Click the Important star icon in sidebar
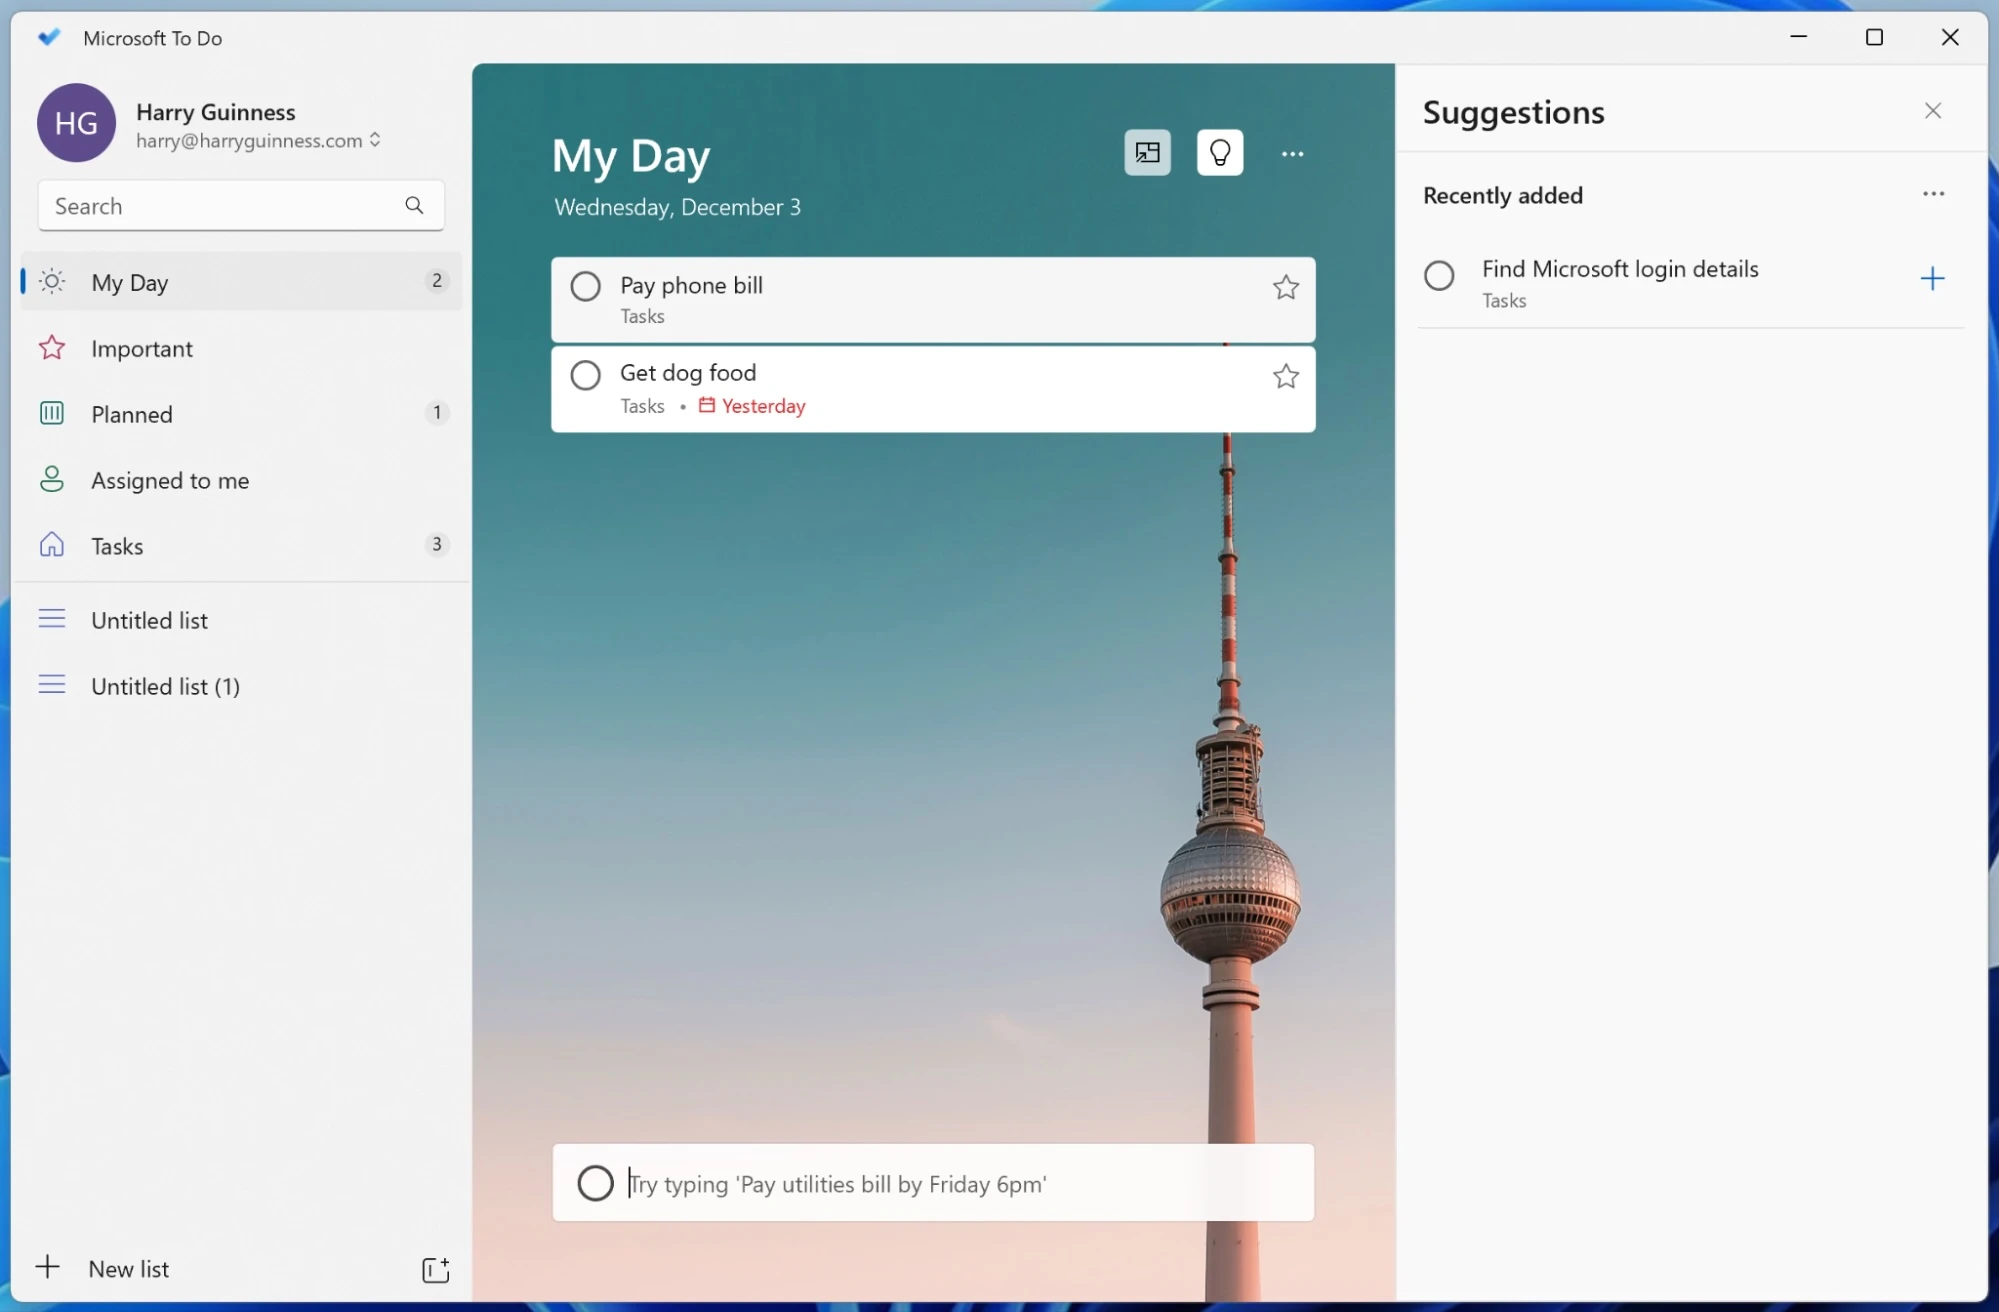This screenshot has width=1999, height=1312. [51, 347]
